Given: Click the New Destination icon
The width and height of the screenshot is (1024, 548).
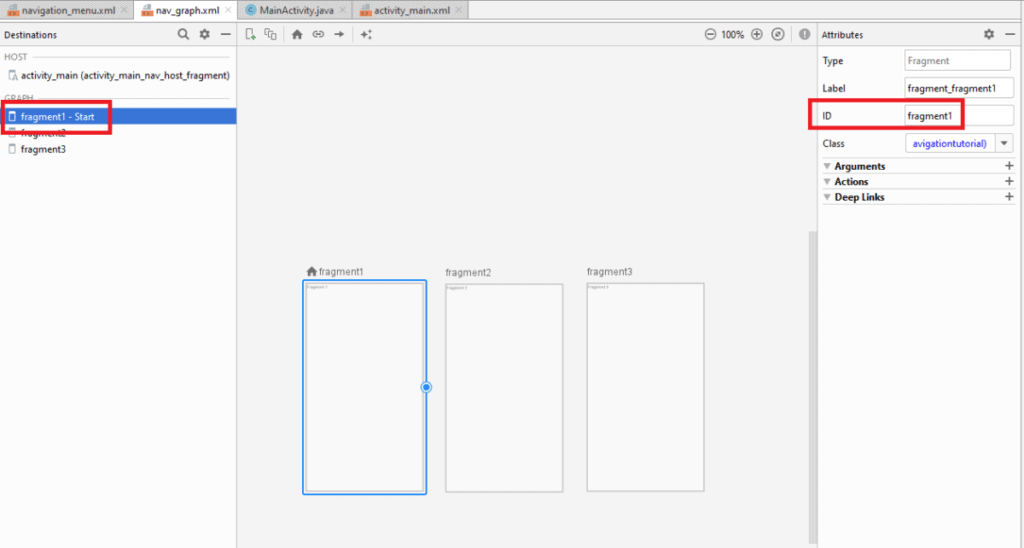Looking at the screenshot, I should pos(251,34).
